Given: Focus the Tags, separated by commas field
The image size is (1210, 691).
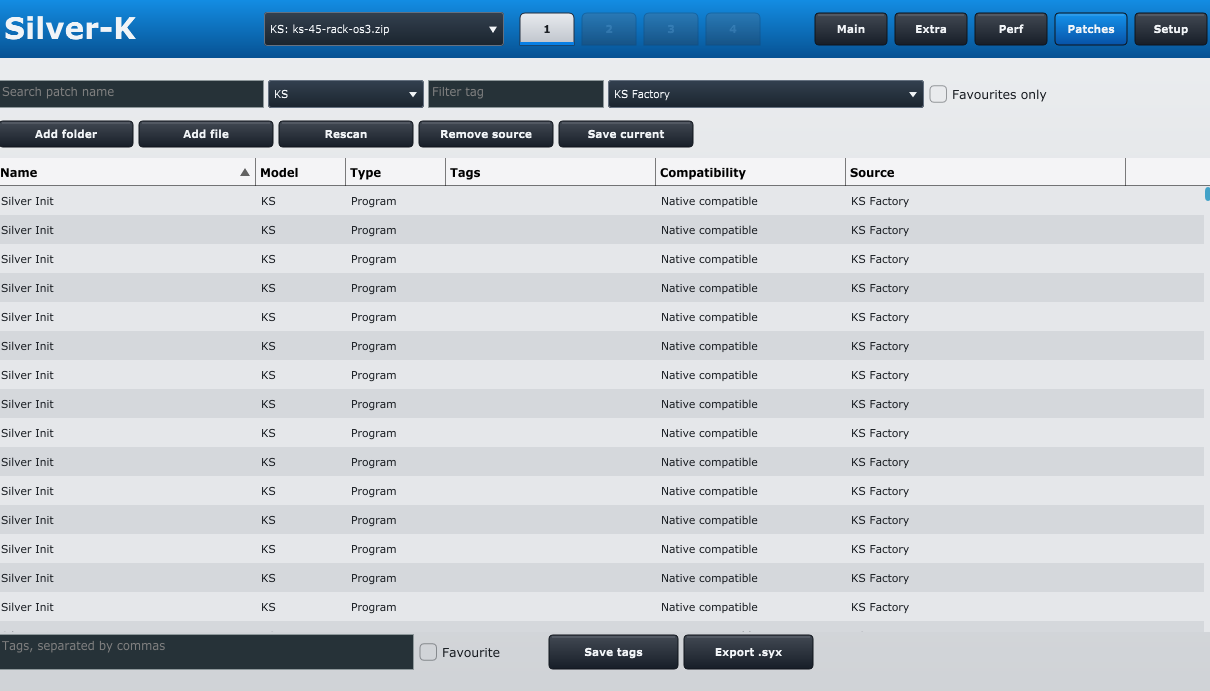Looking at the screenshot, I should [206, 652].
